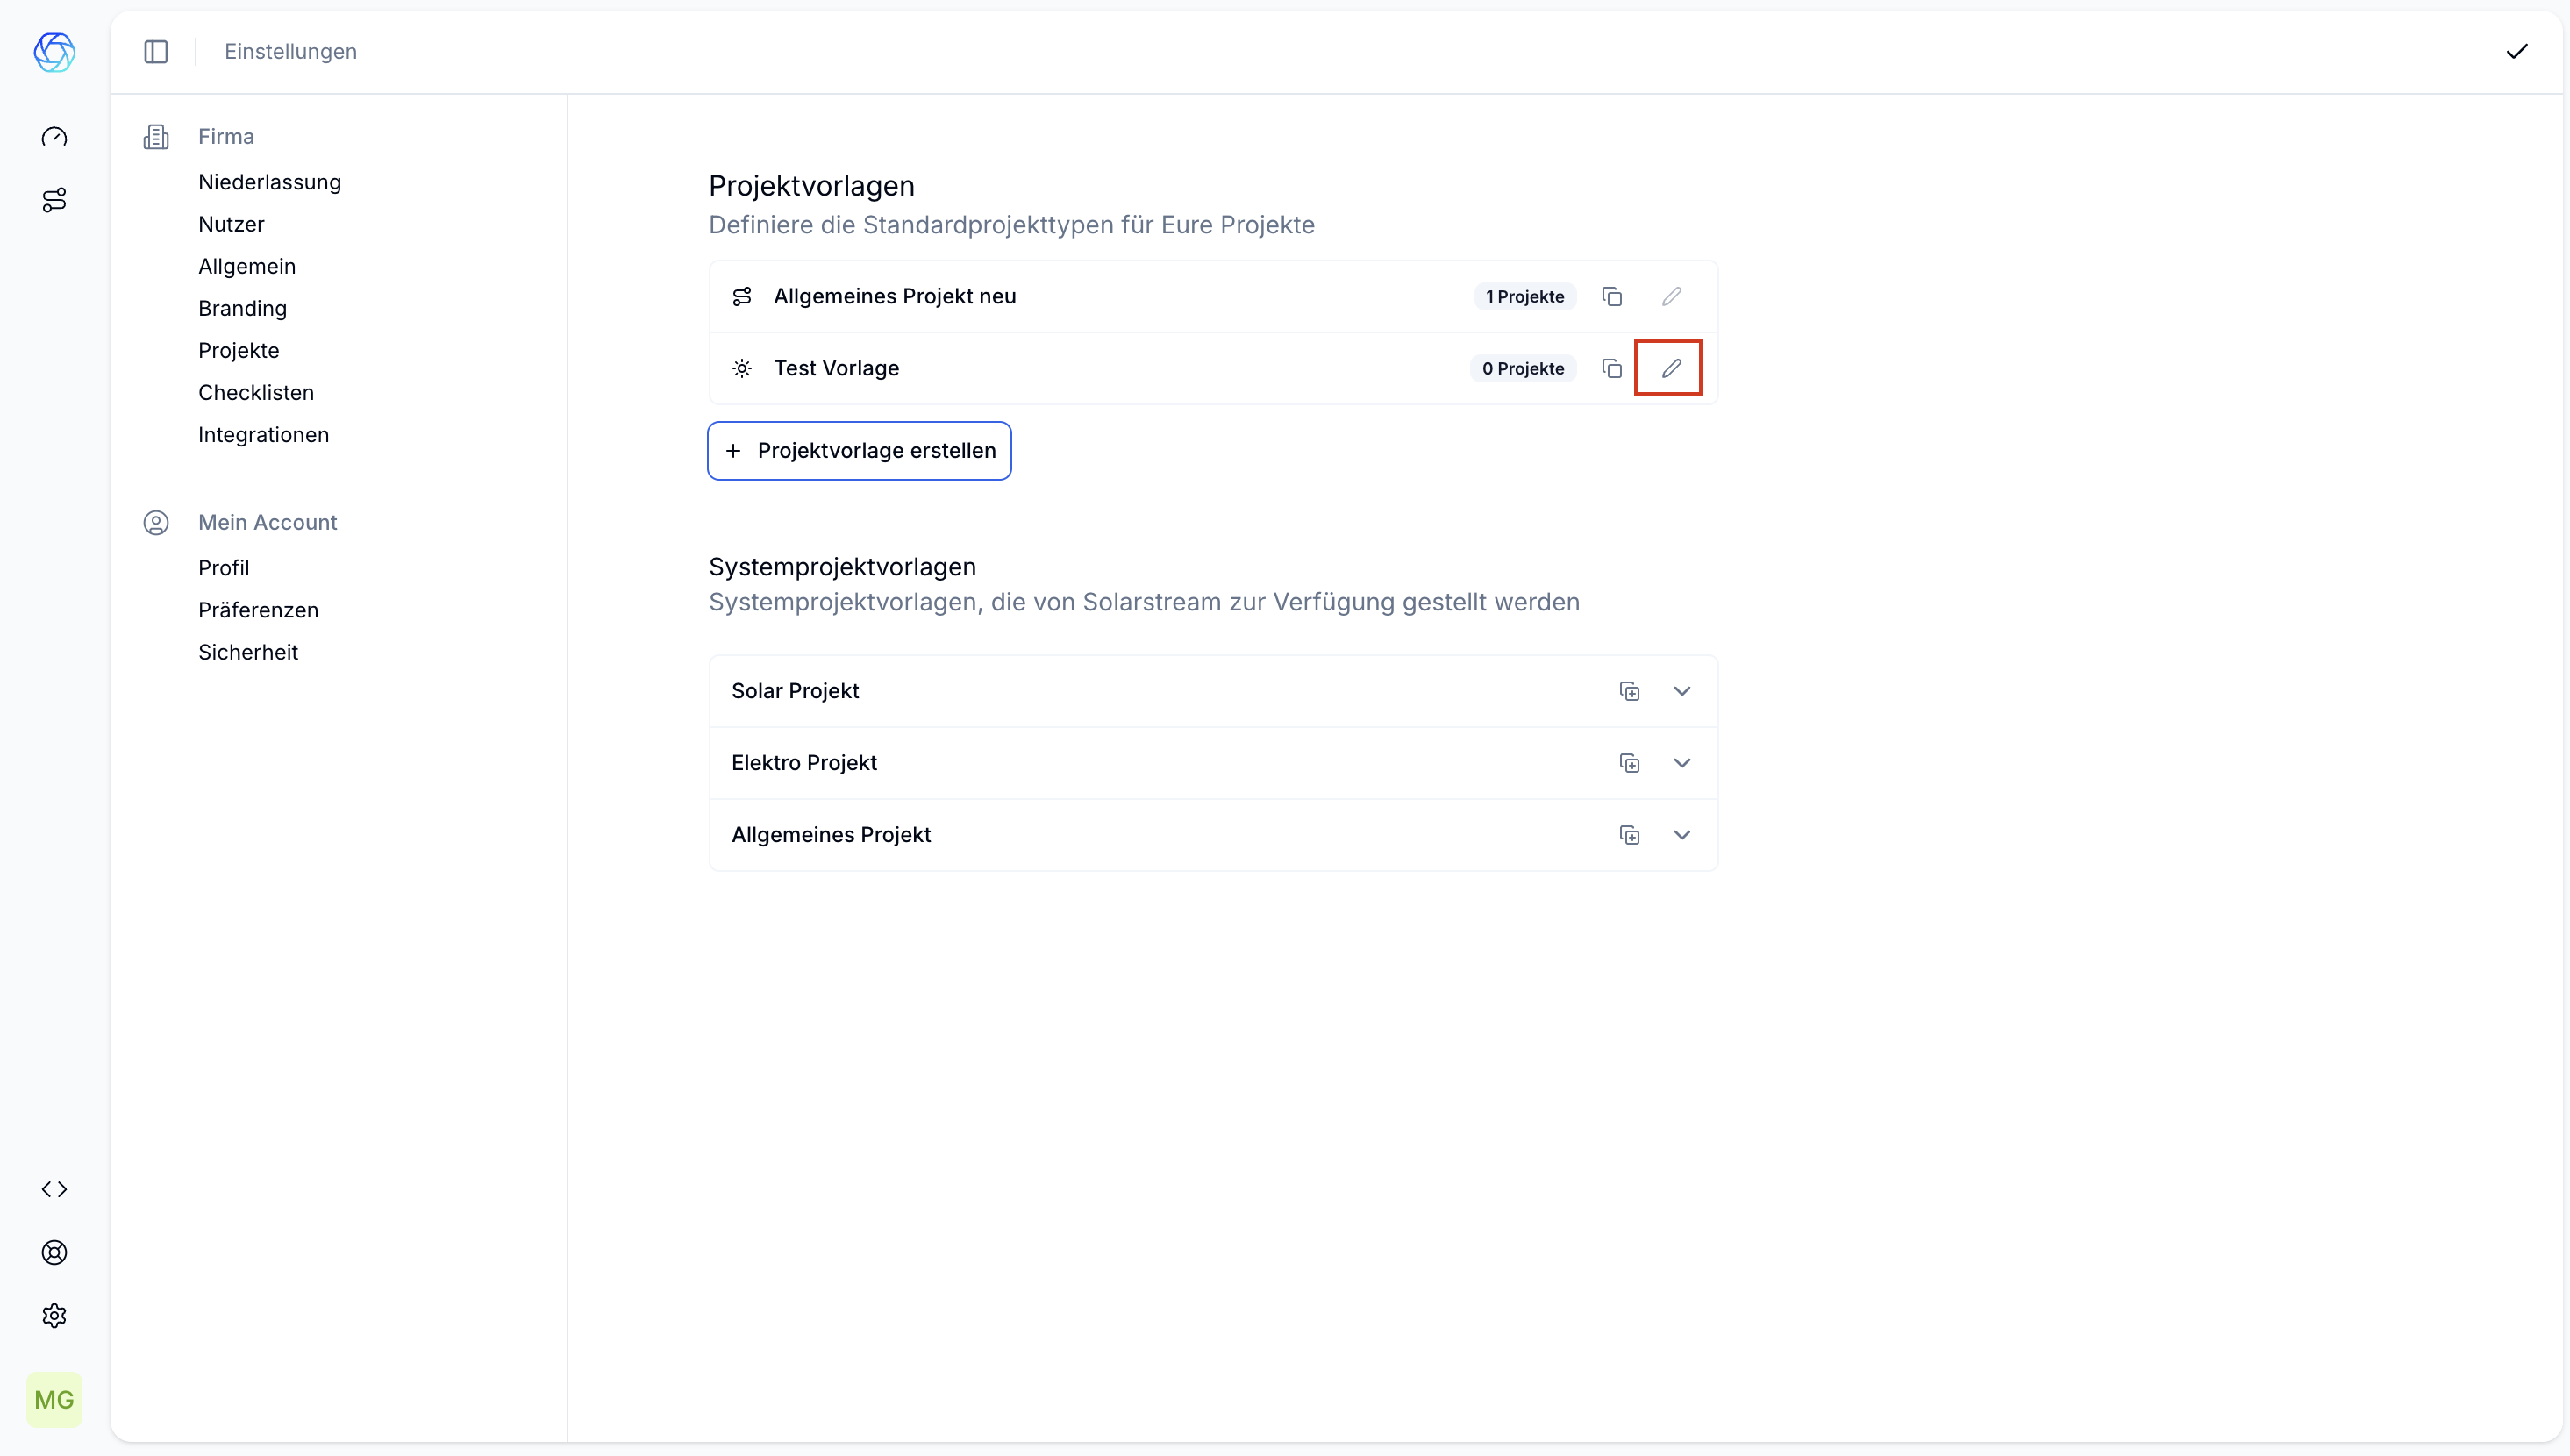The height and width of the screenshot is (1456, 2570).
Task: Expand the Elektro Projekt row
Action: click(x=1681, y=763)
